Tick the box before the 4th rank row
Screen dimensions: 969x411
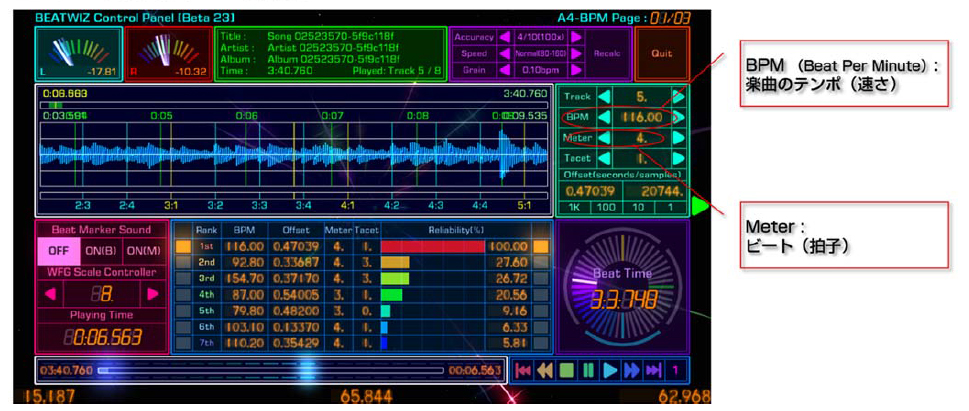pyautogui.click(x=183, y=295)
